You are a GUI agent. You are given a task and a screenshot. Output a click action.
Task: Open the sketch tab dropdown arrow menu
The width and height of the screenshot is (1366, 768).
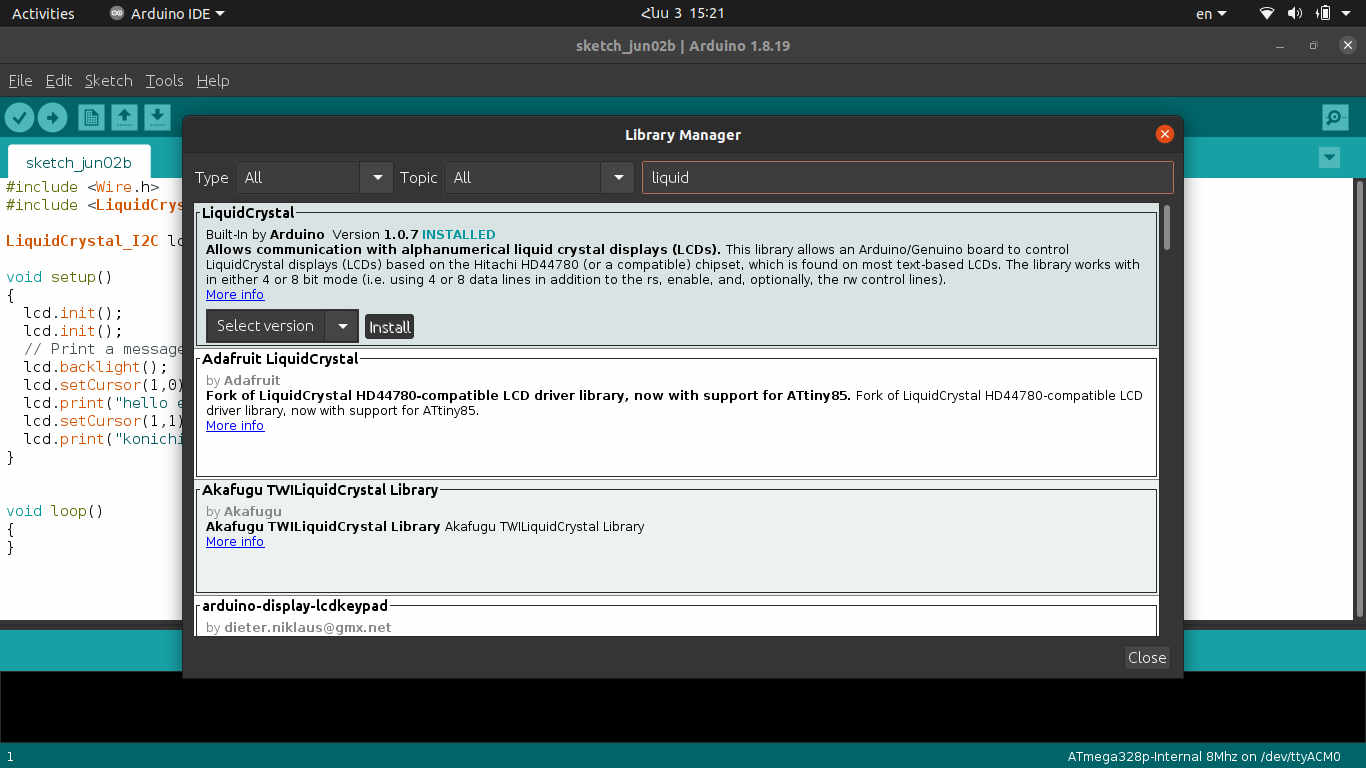[1329, 157]
